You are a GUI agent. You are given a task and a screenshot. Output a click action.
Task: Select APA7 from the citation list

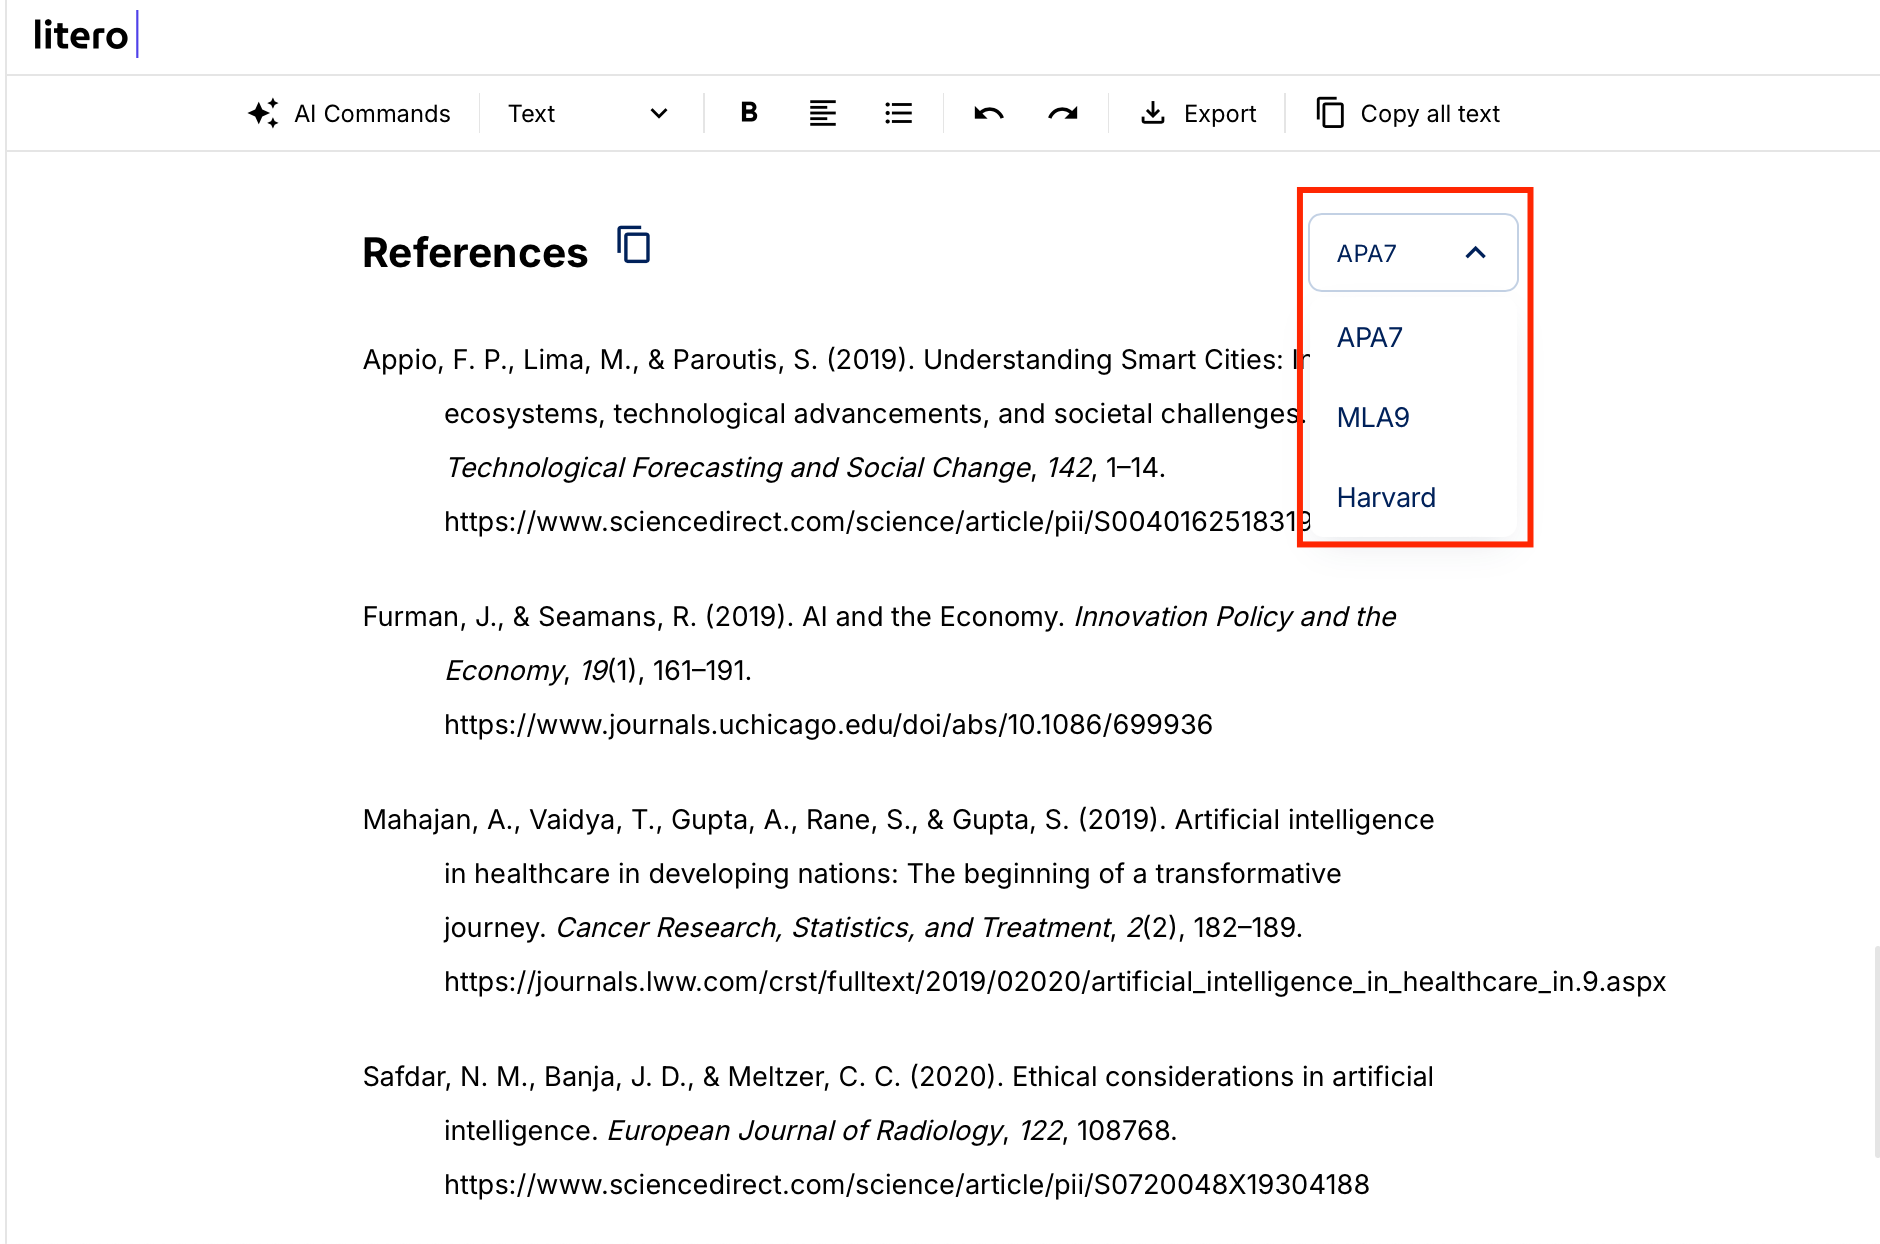[1369, 337]
